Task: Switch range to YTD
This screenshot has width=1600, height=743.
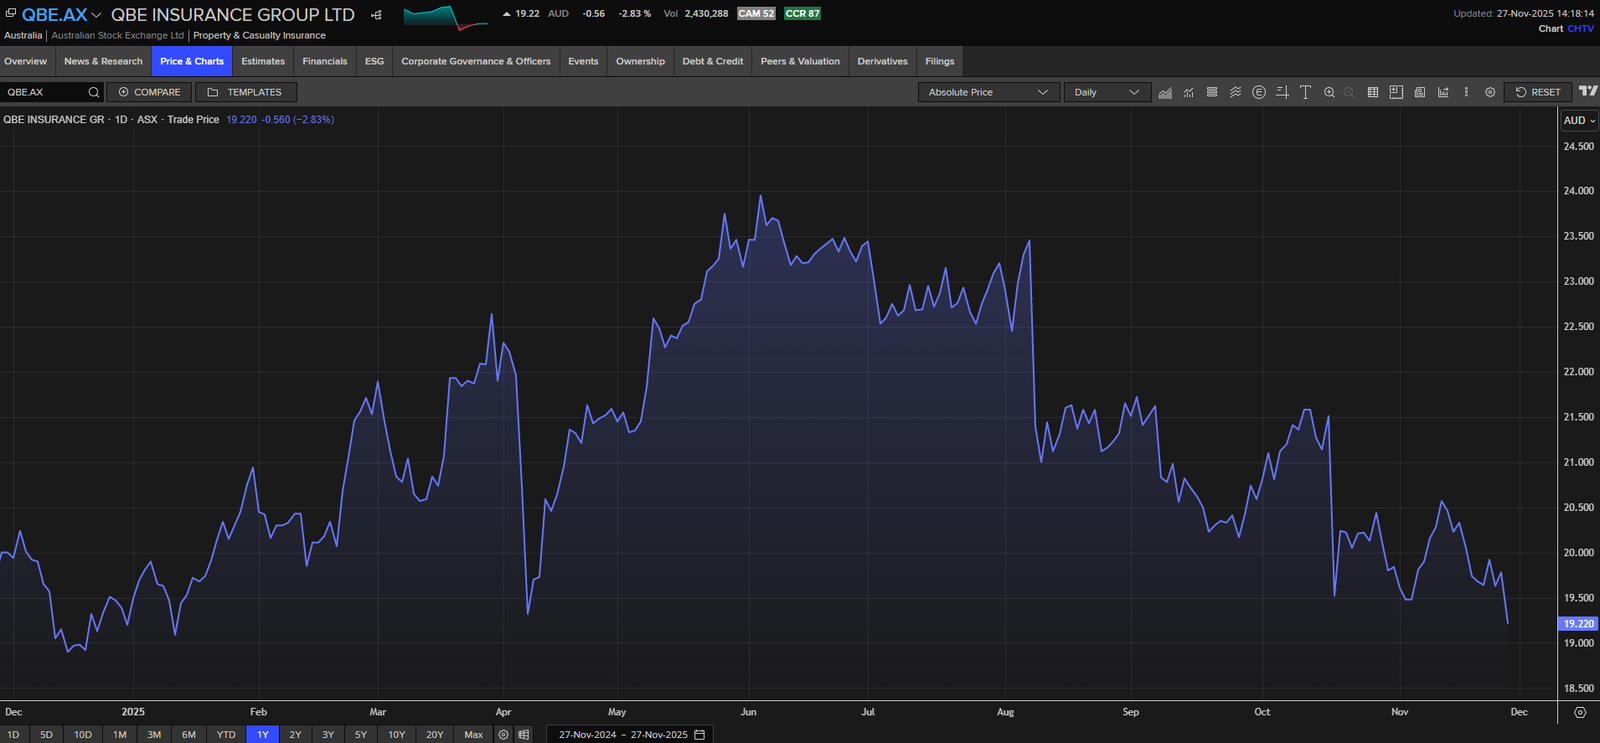Action: pos(226,734)
